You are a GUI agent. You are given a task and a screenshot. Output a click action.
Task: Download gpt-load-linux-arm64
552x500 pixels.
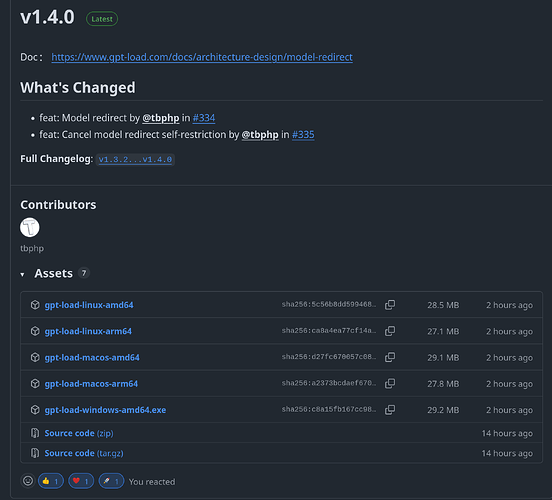pyautogui.click(x=88, y=331)
